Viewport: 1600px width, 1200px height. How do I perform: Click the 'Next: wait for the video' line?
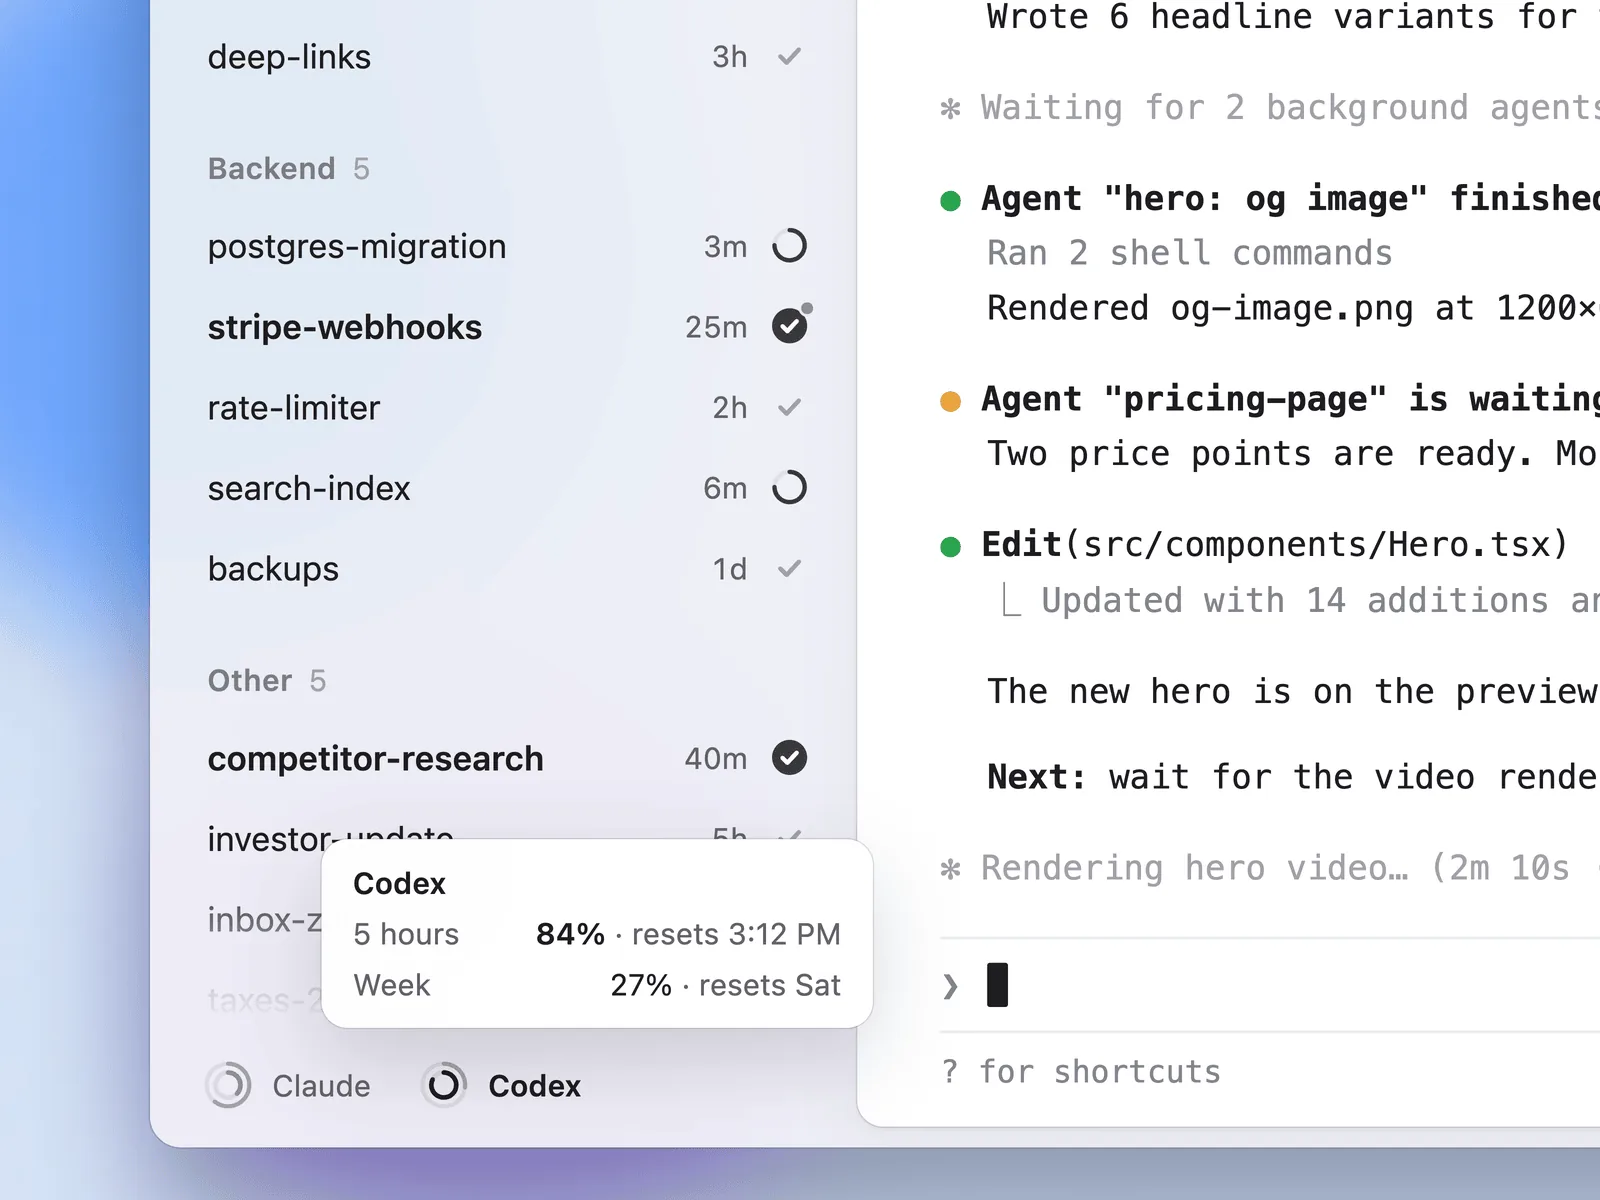point(1293,777)
